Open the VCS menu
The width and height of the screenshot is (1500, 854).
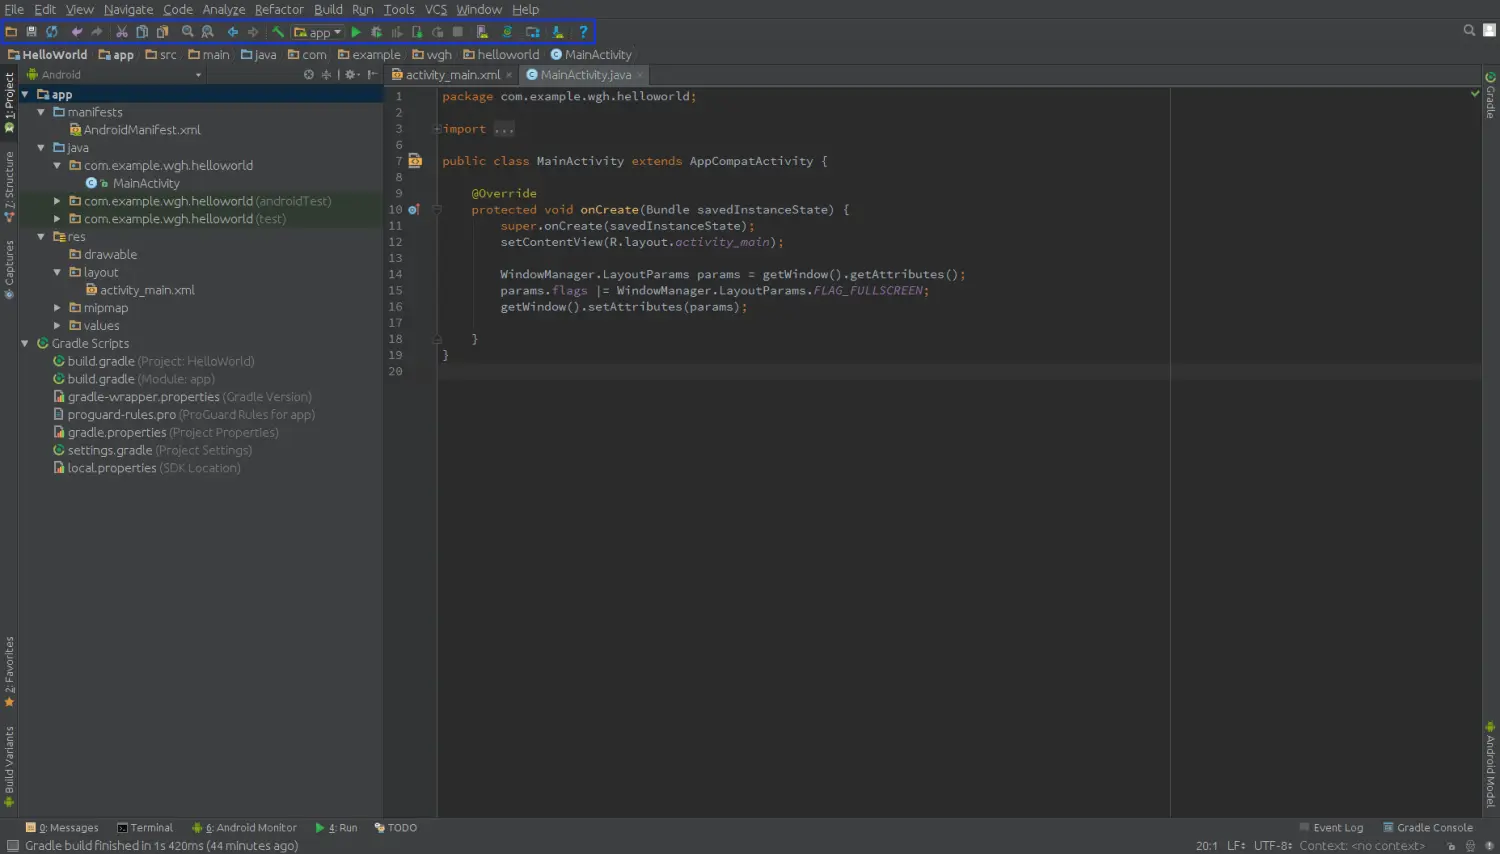pyautogui.click(x=436, y=9)
